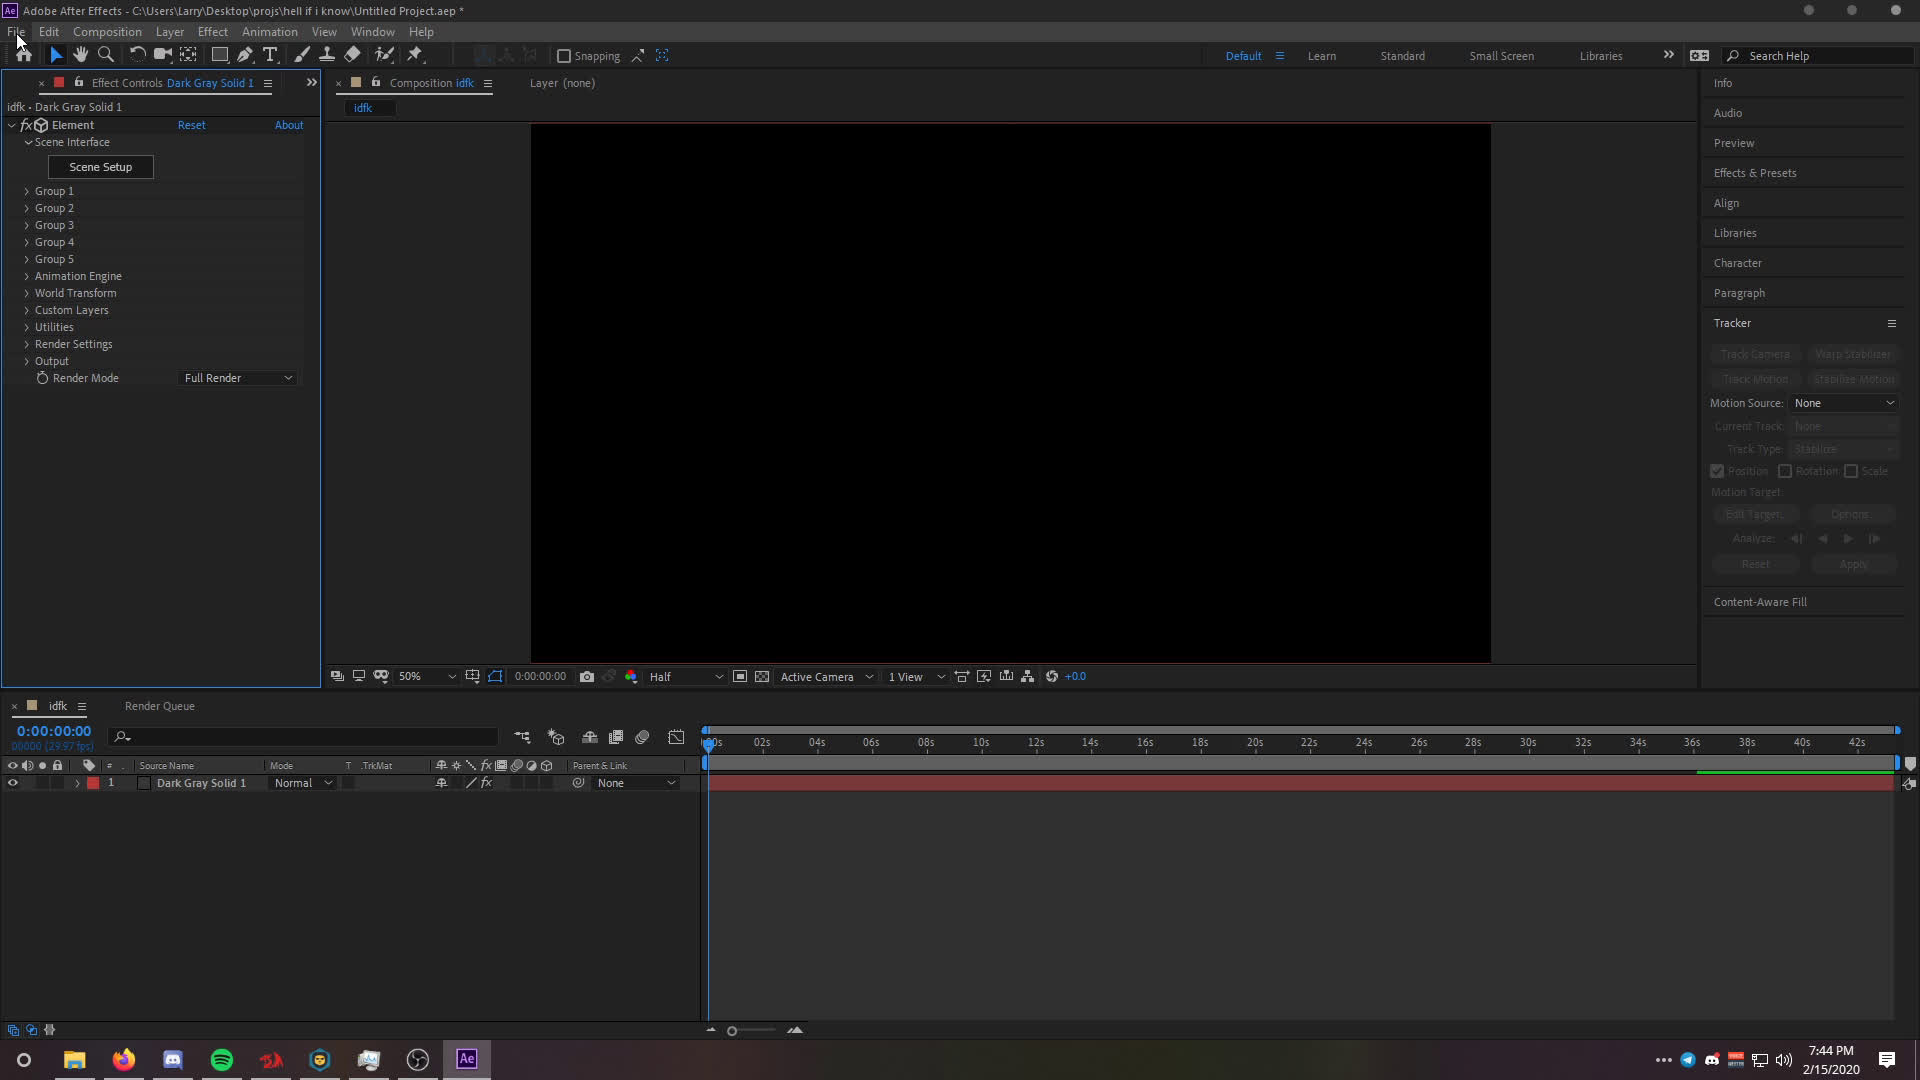The width and height of the screenshot is (1920, 1080).
Task: Select the Horizontal Type tool
Action: (270, 55)
